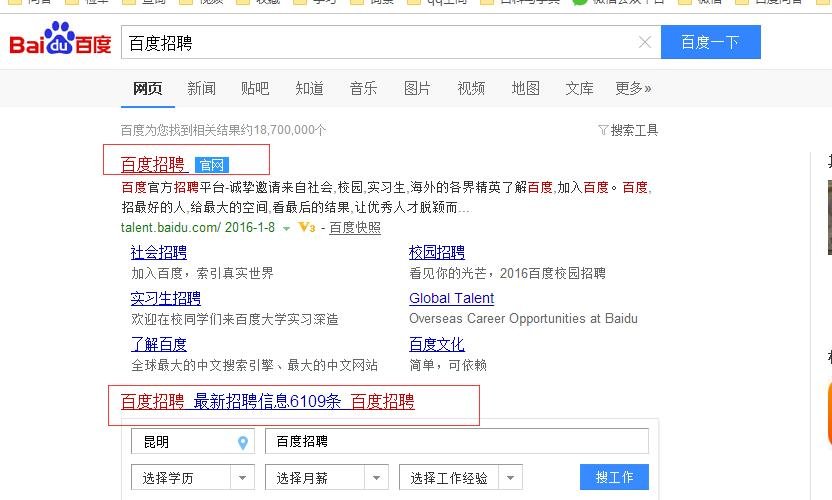832x500 pixels.
Task: Click the description 加入百度，索引真实世界
Action: tap(202, 273)
